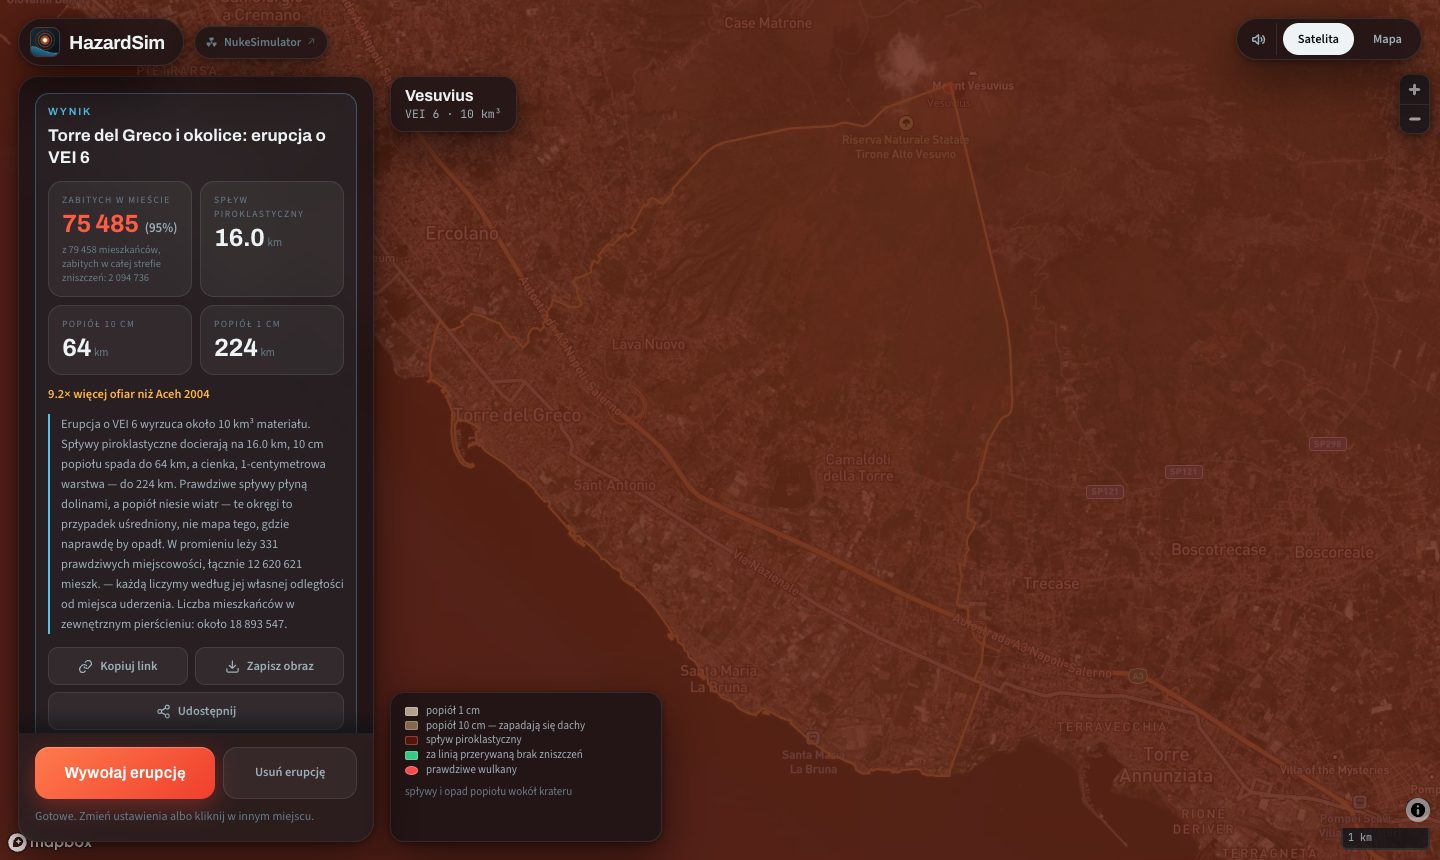Screen dimensions: 1440x860
Task: Click the "Torre Annunziata" map label
Action: (x=1166, y=765)
